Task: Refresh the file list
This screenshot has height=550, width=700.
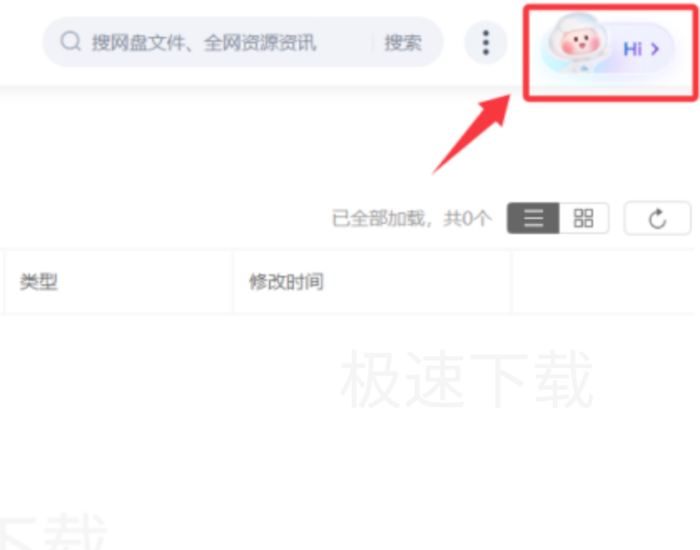Action: pos(657,218)
